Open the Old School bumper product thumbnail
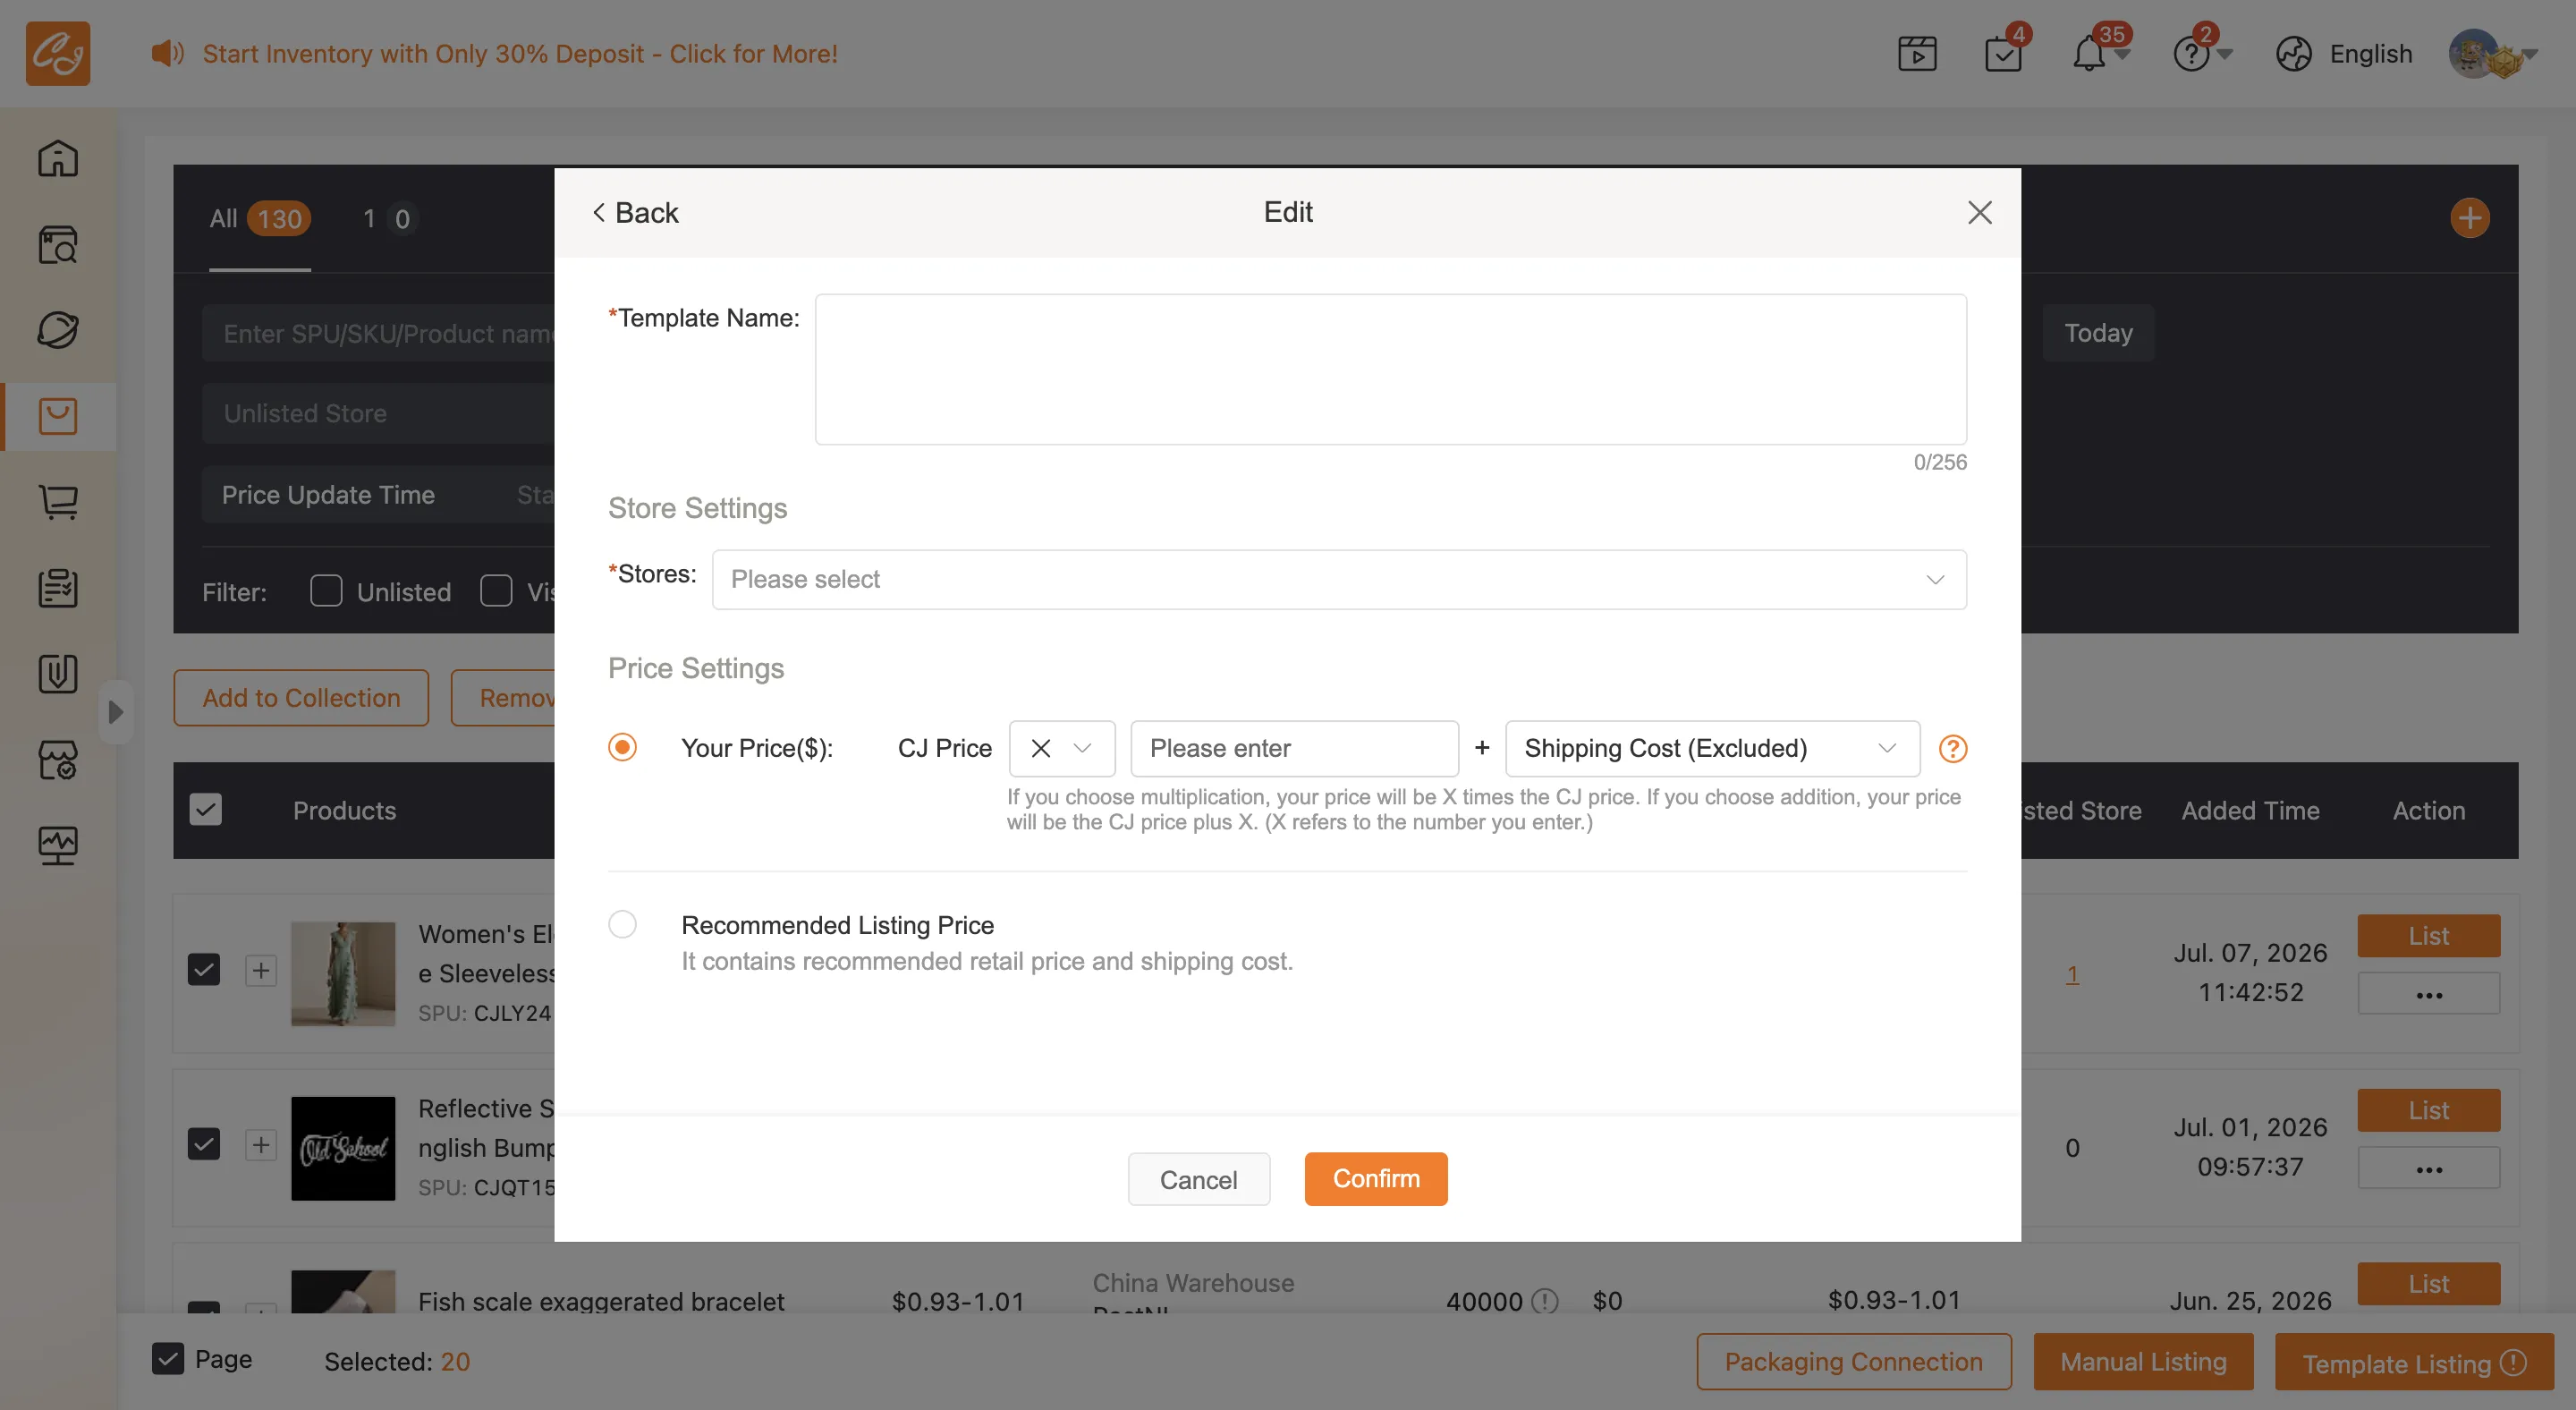Image resolution: width=2576 pixels, height=1410 pixels. pos(343,1148)
